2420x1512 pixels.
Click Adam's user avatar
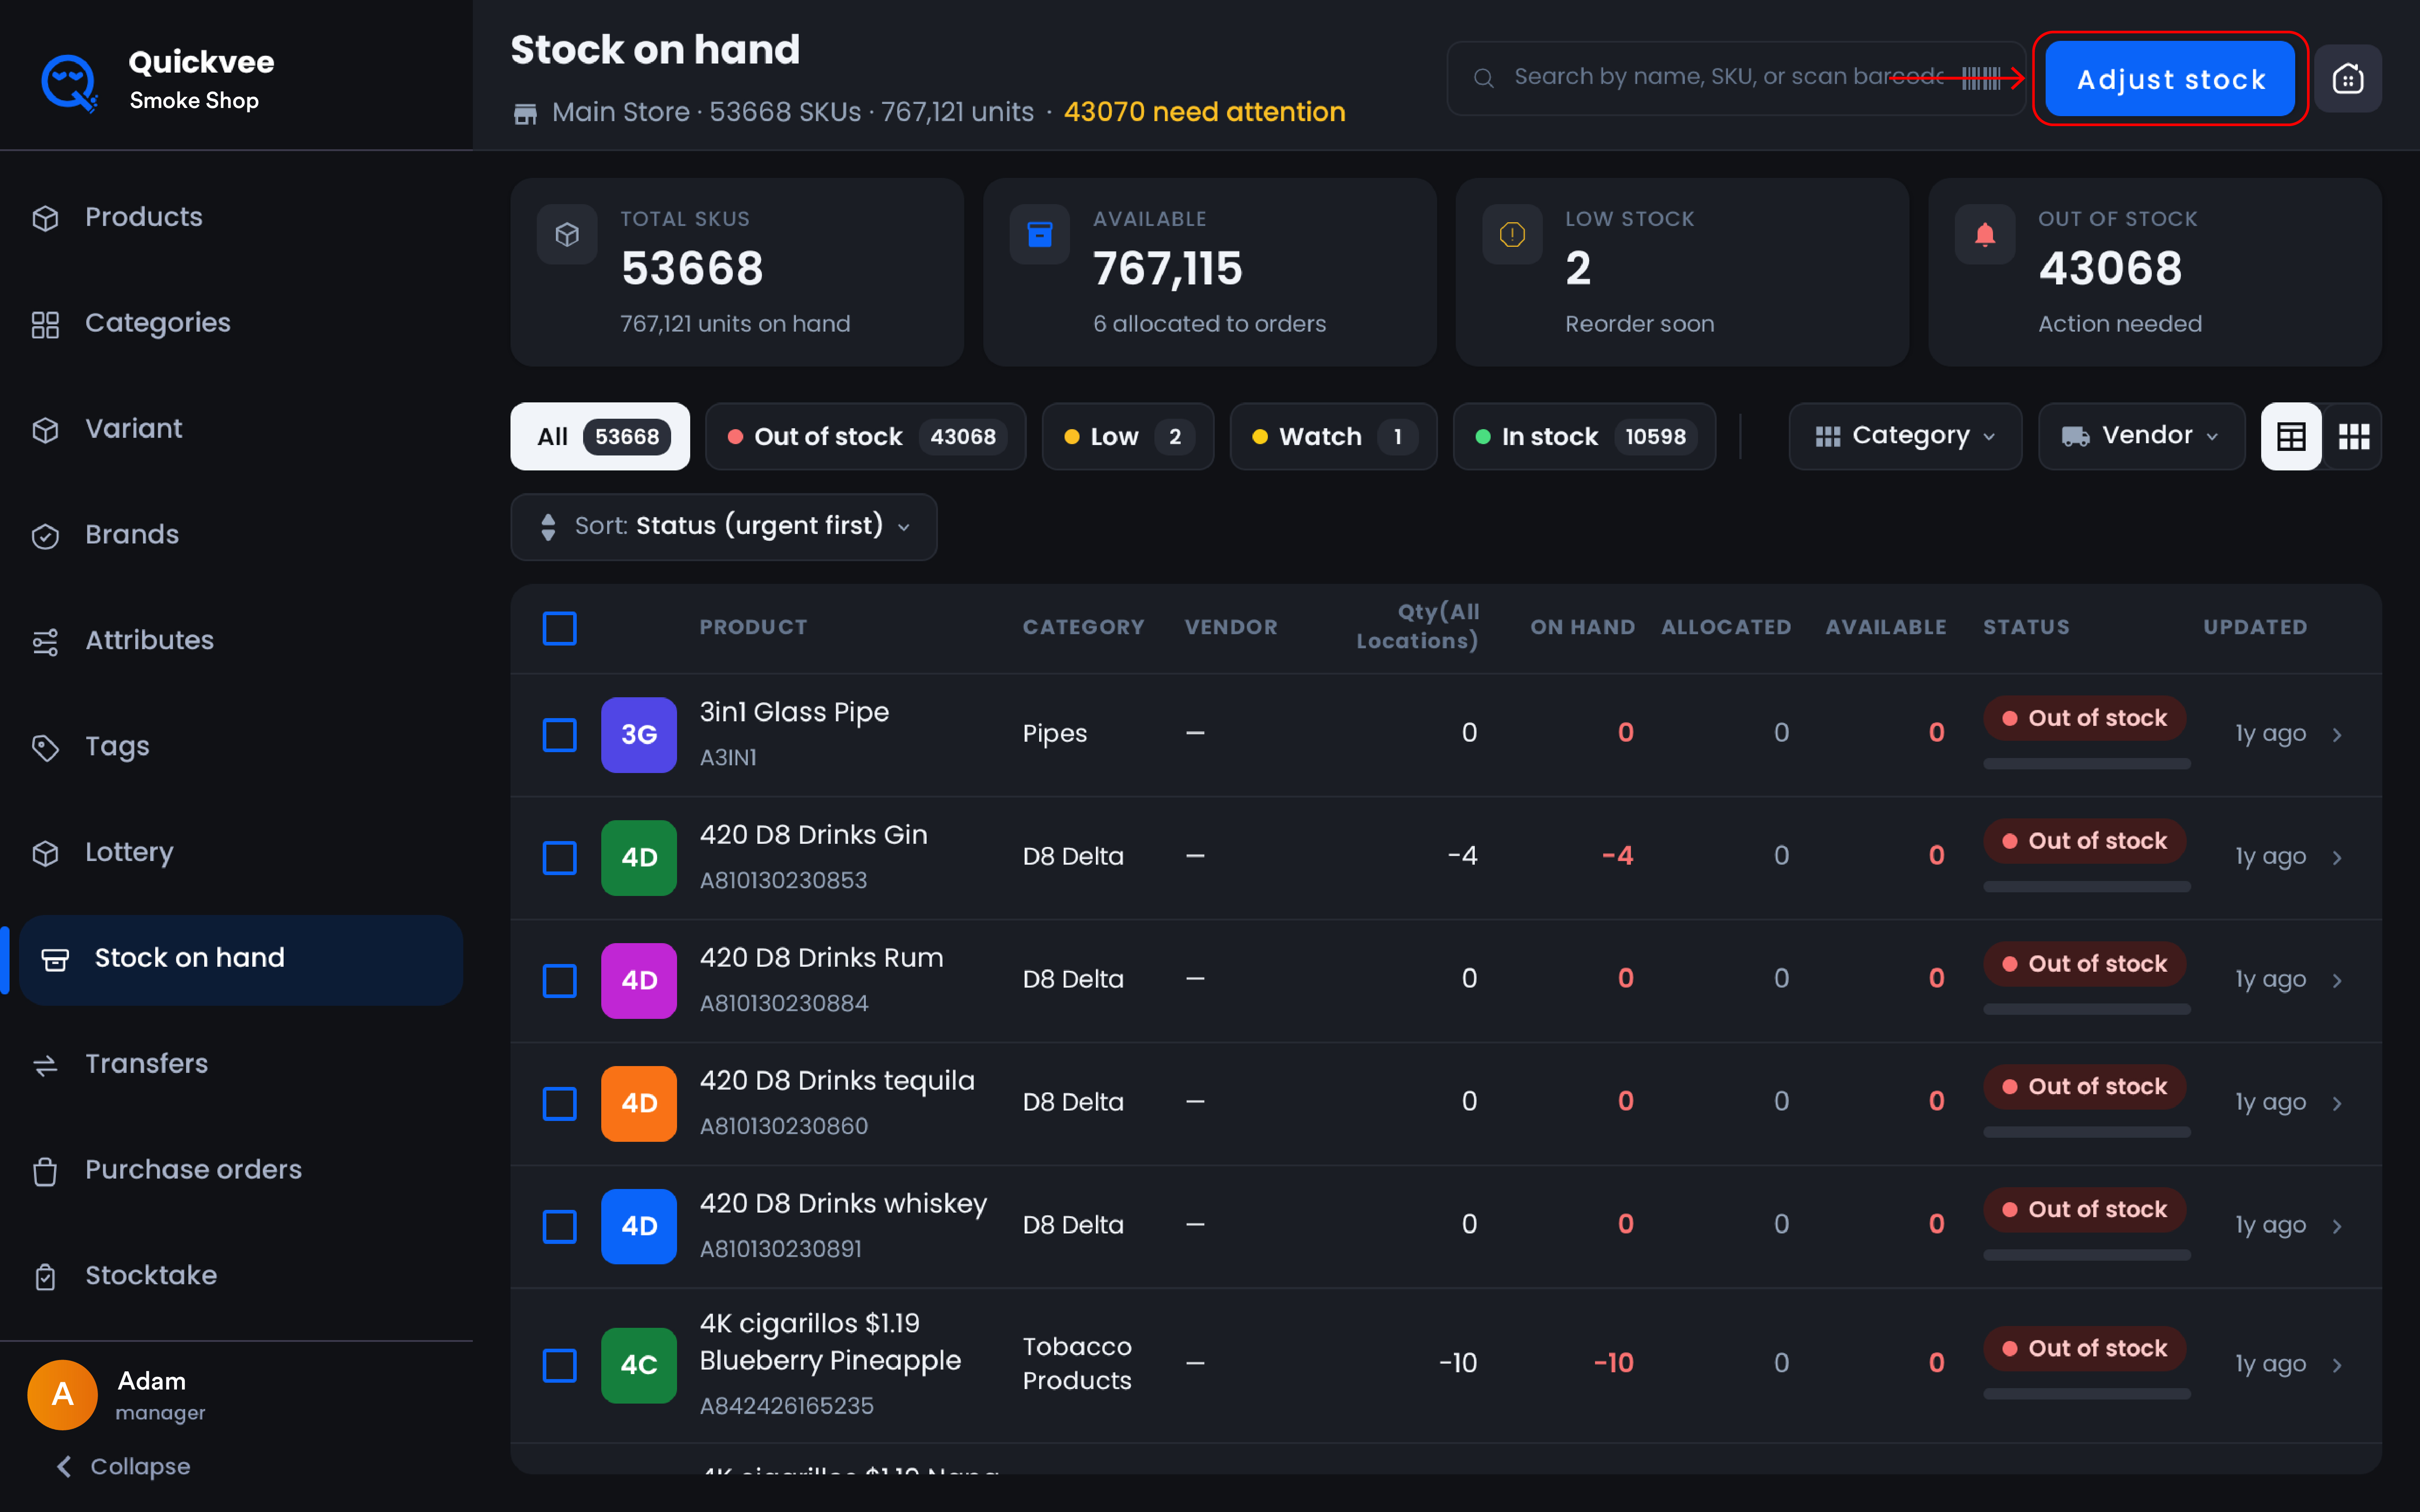tap(62, 1394)
